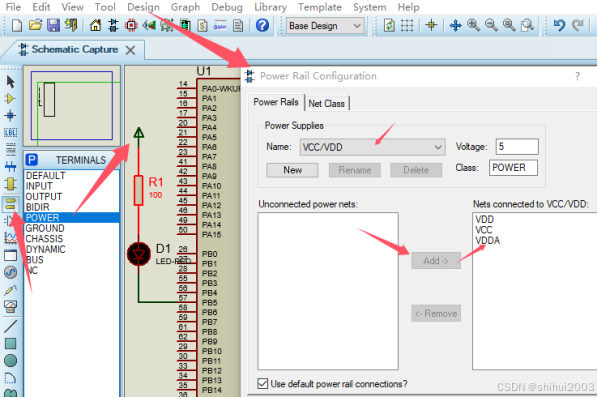
Task: Select the 2D Graphics Line tool
Action: pos(10,326)
